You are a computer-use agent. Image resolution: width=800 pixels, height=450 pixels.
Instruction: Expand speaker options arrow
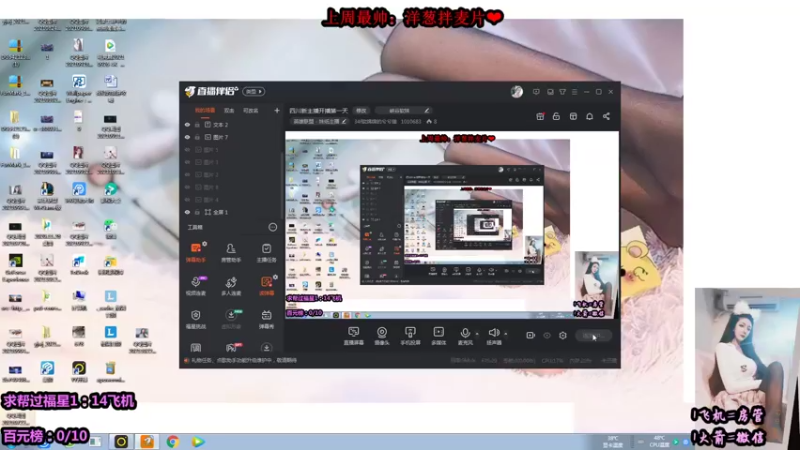[506, 334]
